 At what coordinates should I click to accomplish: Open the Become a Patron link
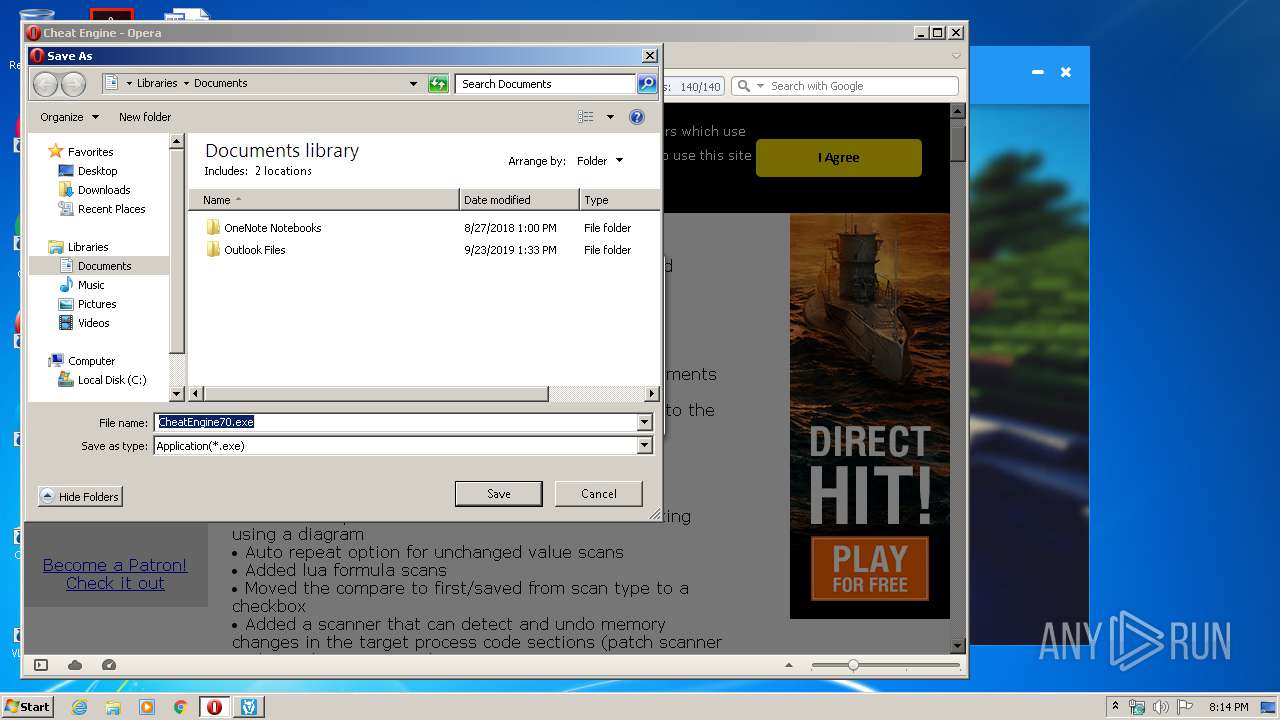[115, 565]
